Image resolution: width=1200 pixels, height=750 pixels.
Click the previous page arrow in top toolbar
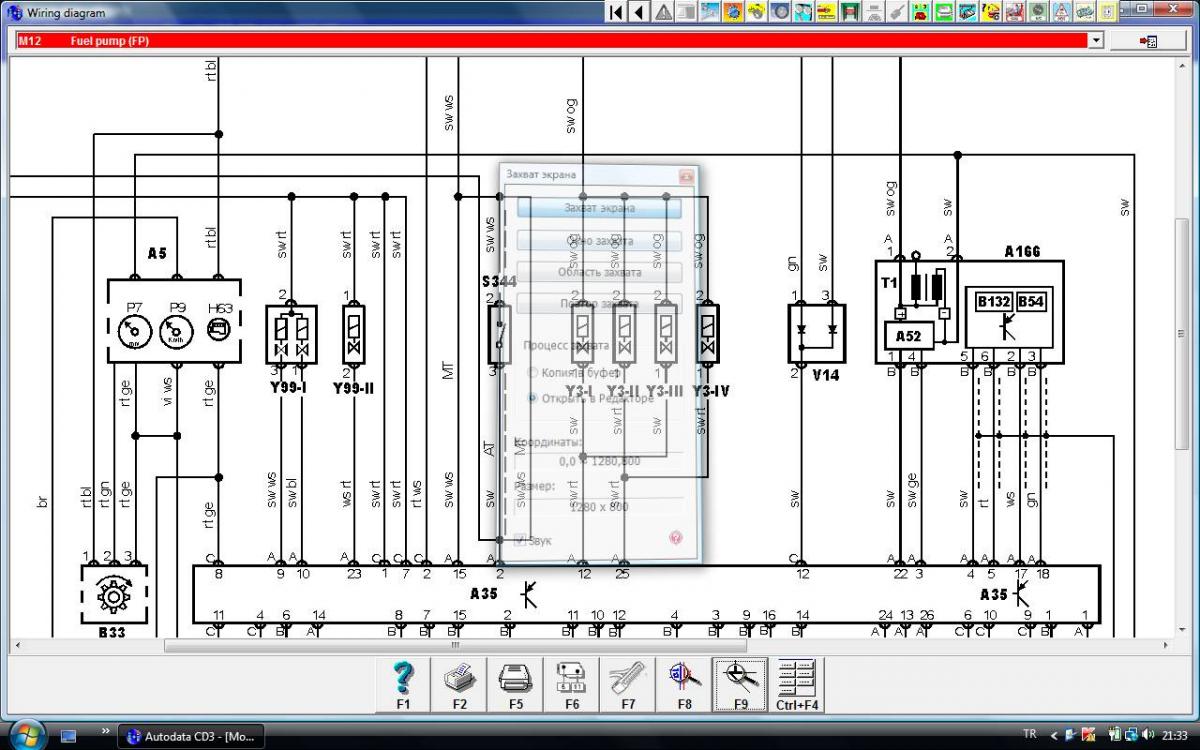pos(638,12)
